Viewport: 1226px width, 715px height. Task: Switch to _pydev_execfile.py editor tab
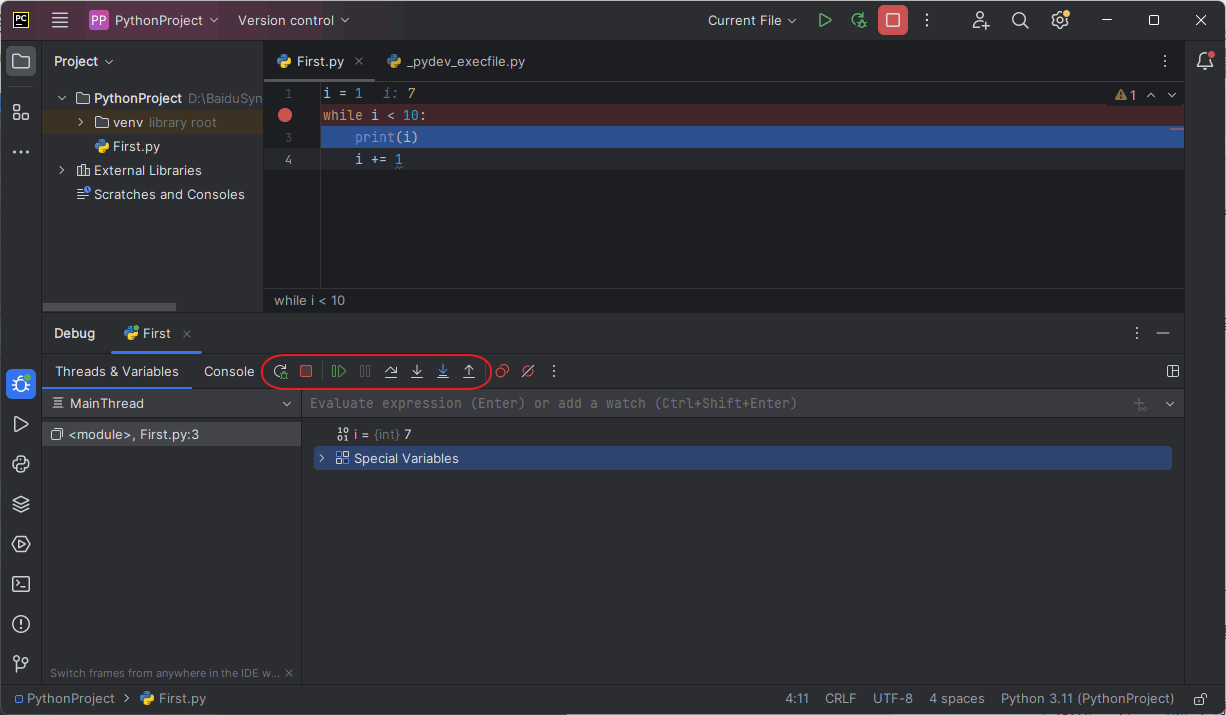(465, 61)
